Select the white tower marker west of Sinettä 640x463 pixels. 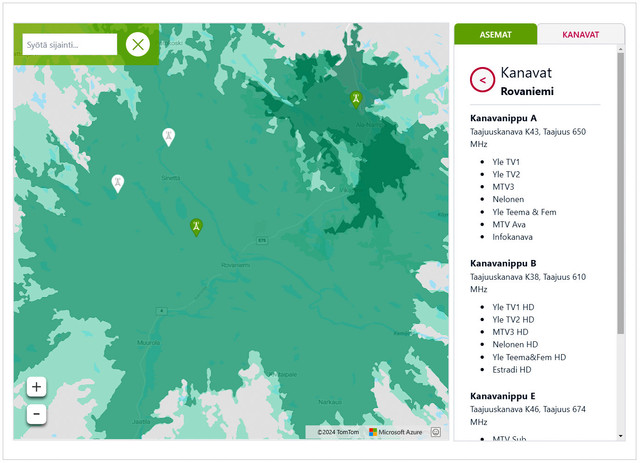(118, 184)
